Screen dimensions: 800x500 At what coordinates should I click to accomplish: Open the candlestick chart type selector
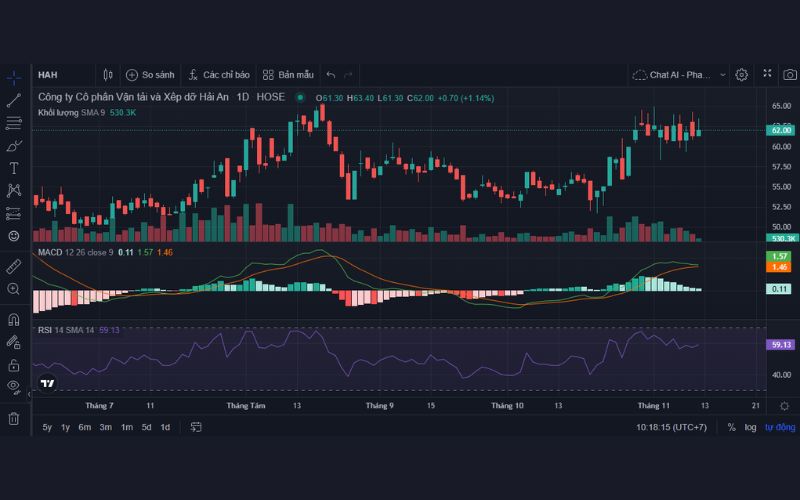(108, 75)
